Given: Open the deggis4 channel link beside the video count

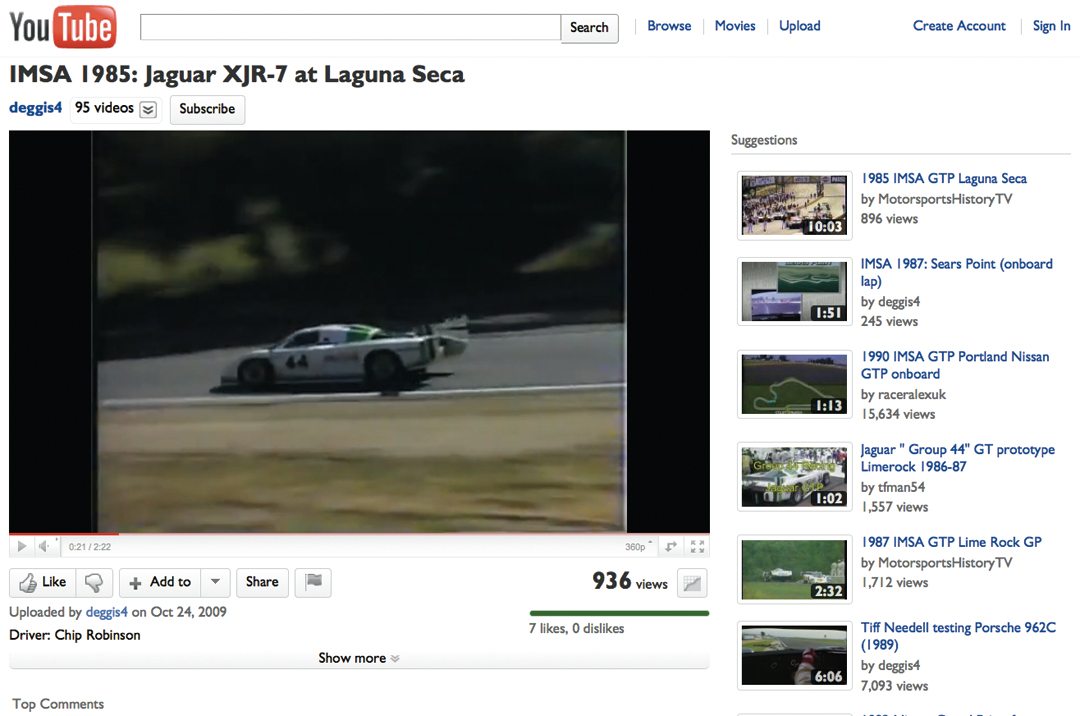Looking at the screenshot, I should tap(35, 108).
